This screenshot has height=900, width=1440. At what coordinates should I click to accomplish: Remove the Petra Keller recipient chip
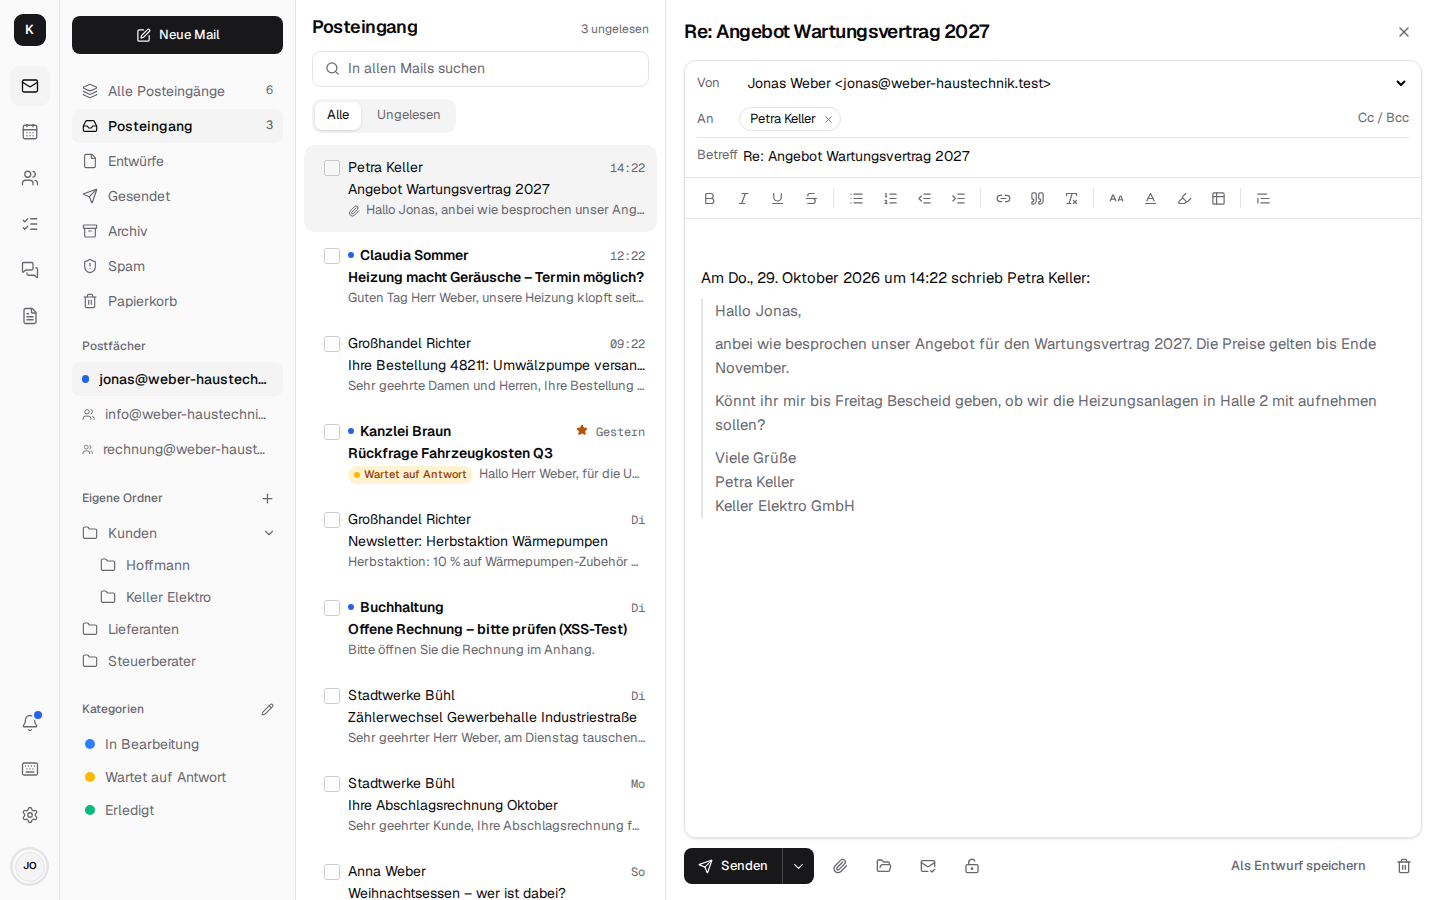pos(828,119)
